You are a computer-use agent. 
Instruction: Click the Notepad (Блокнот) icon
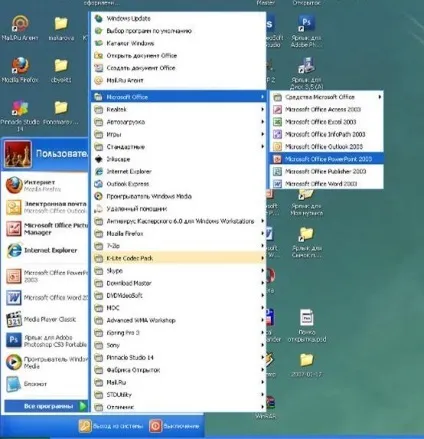tap(14, 384)
